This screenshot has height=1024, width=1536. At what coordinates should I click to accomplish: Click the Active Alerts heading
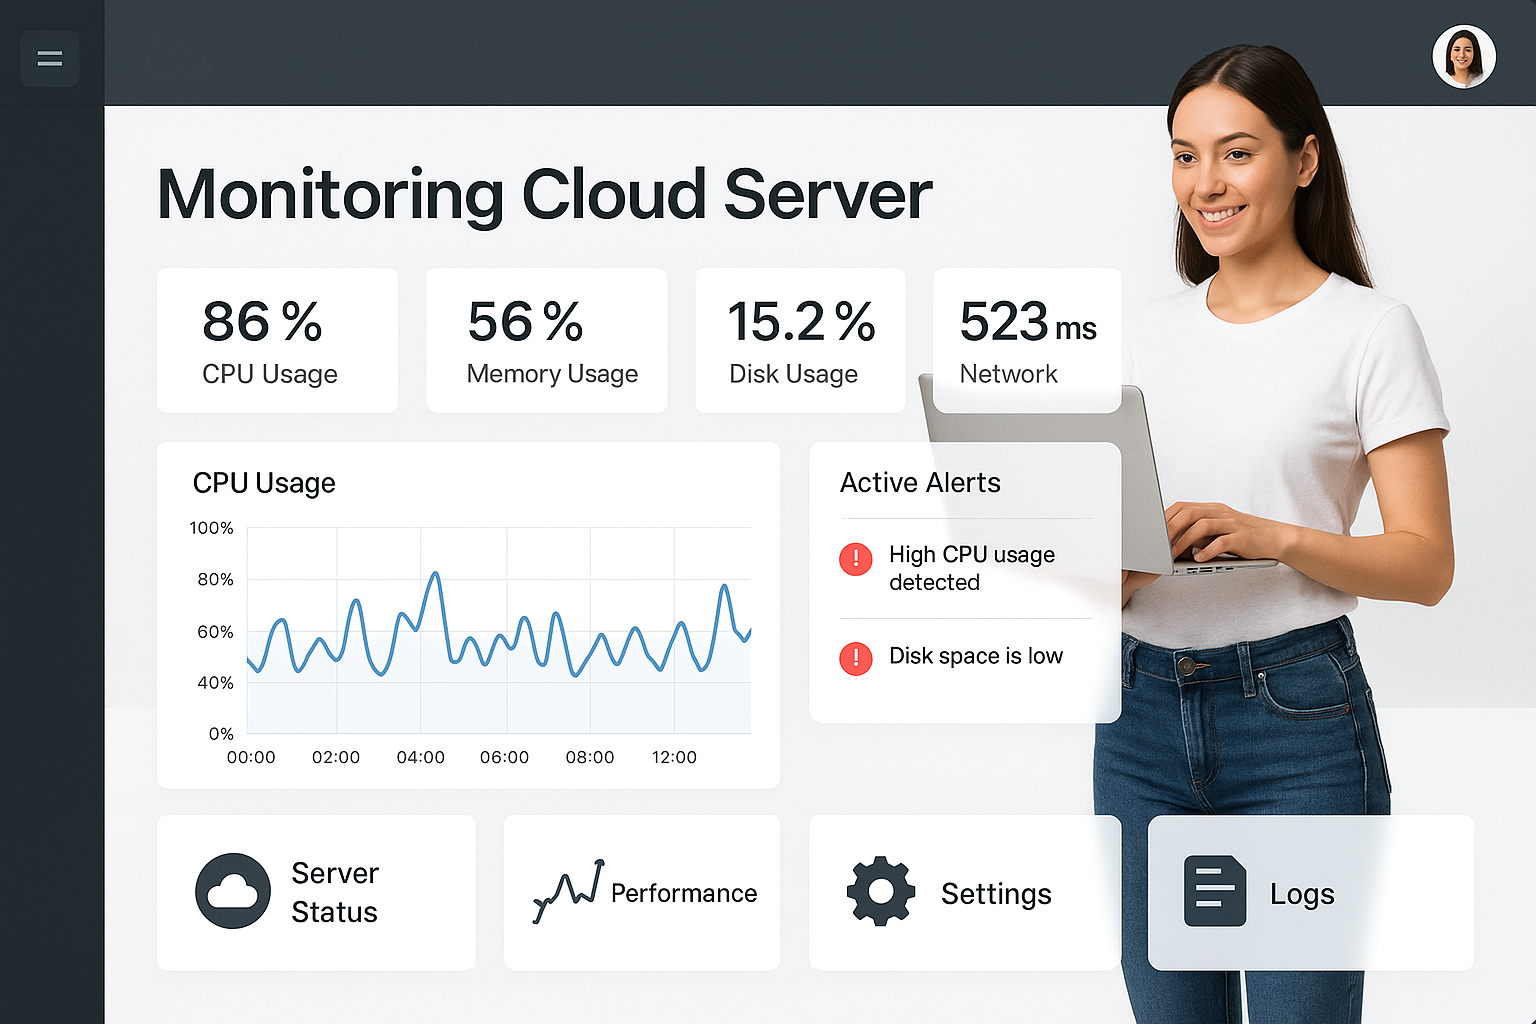tap(920, 483)
